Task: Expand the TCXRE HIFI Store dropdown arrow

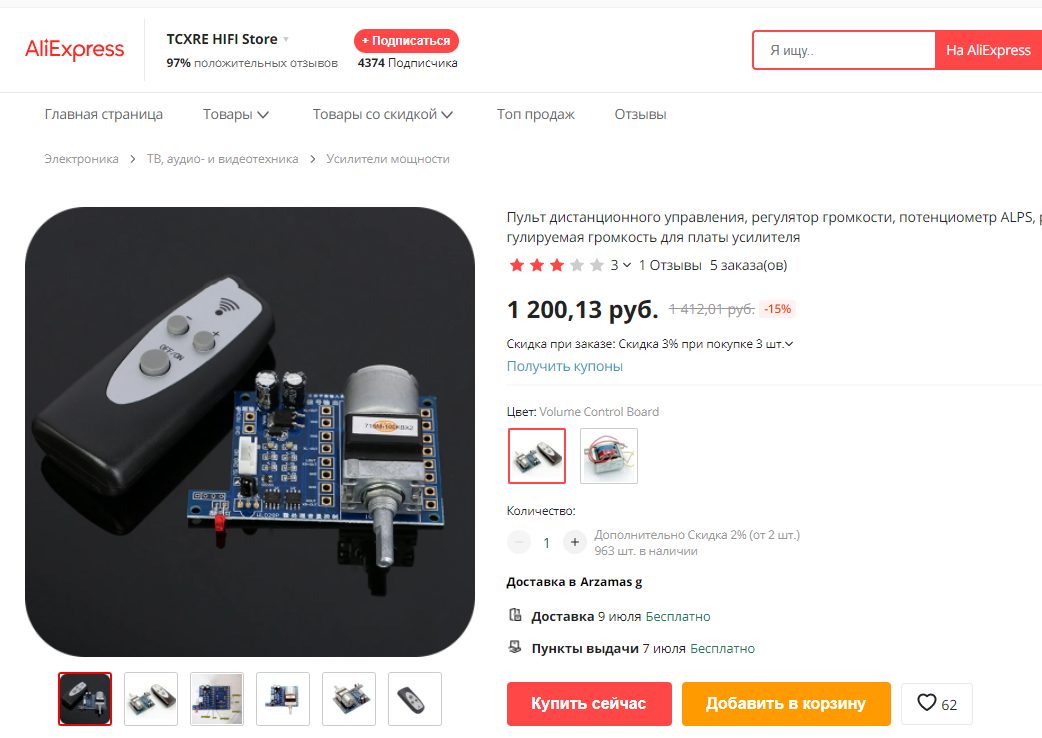Action: point(286,39)
